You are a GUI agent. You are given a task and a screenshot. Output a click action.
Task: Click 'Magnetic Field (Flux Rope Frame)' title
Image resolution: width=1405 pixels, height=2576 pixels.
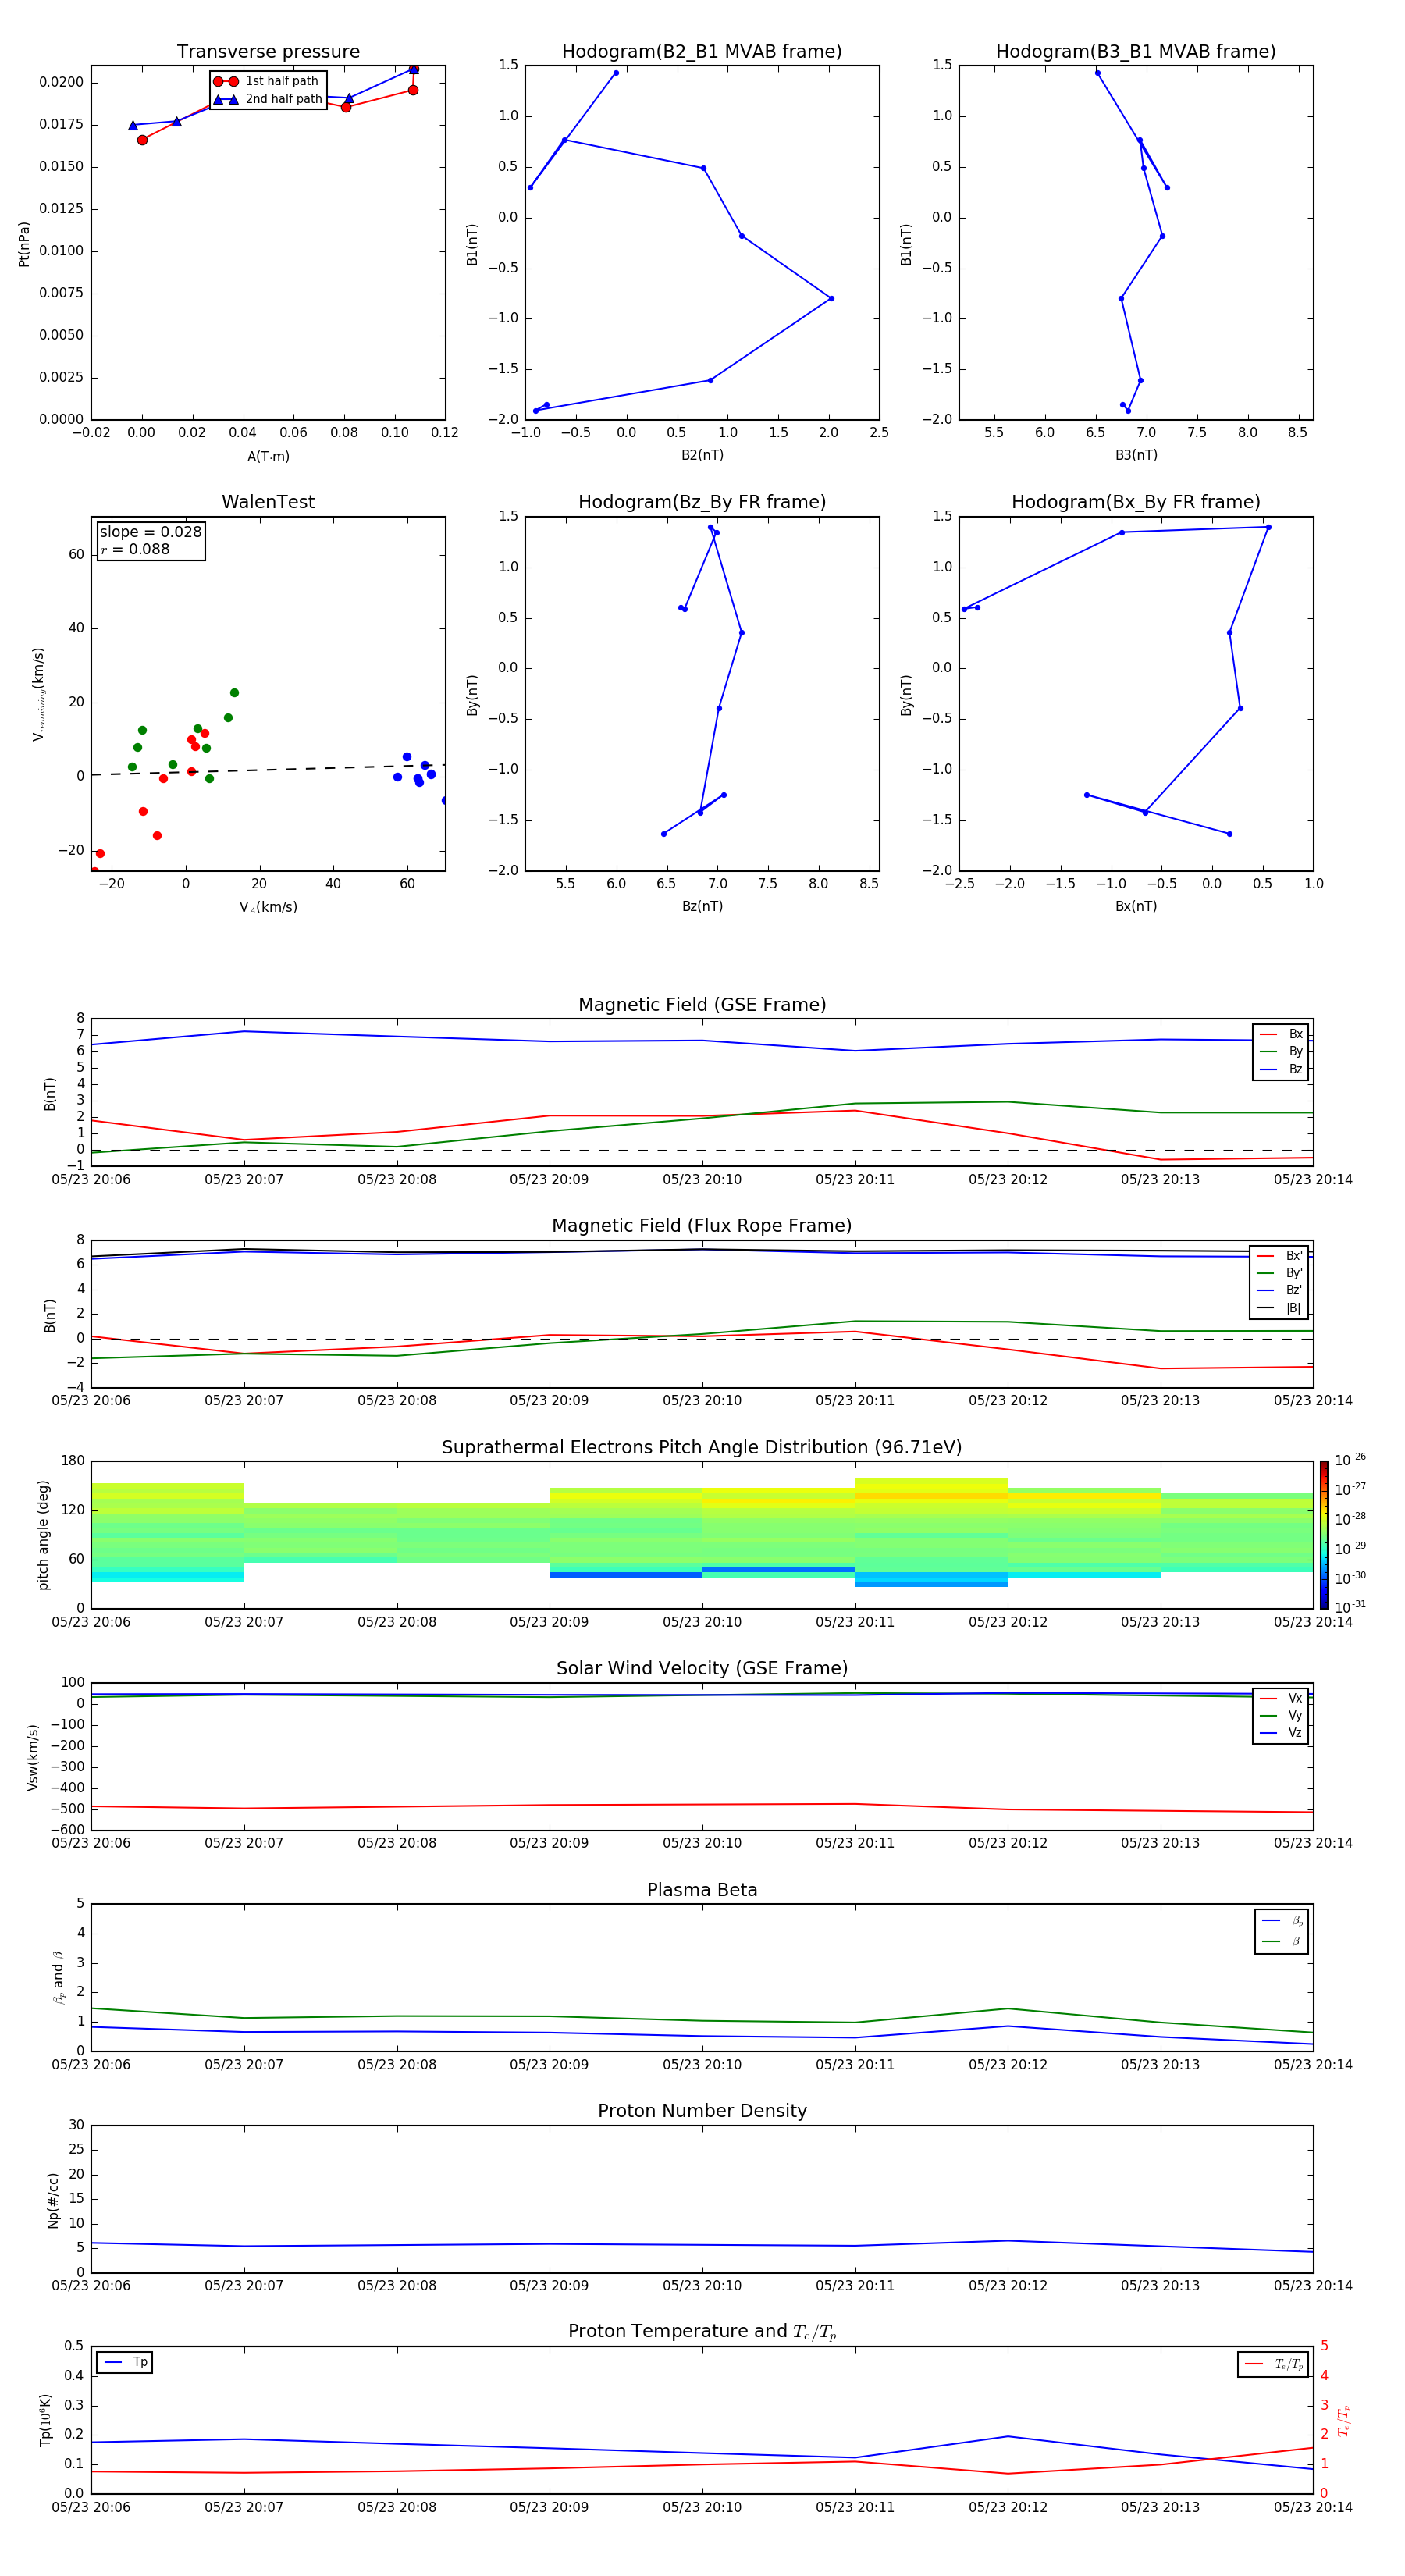pyautogui.click(x=702, y=1226)
